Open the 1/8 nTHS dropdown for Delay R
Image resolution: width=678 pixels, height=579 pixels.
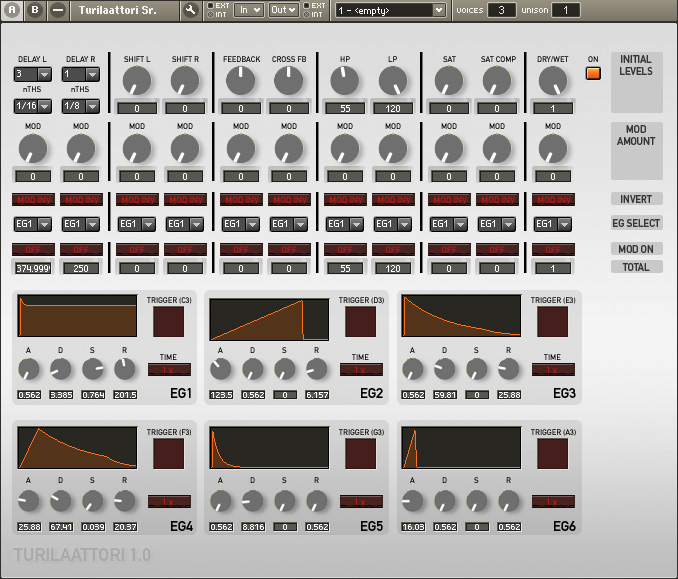point(81,105)
